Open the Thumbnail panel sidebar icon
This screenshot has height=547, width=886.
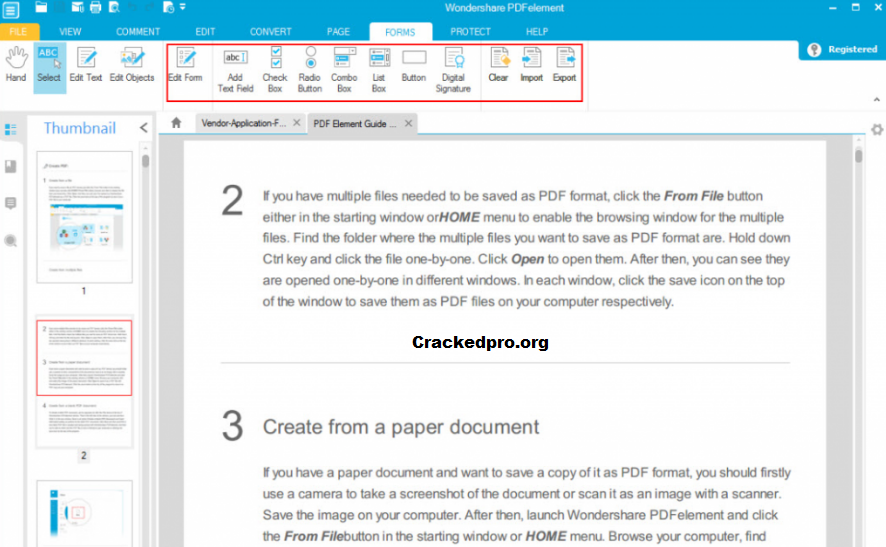point(11,129)
